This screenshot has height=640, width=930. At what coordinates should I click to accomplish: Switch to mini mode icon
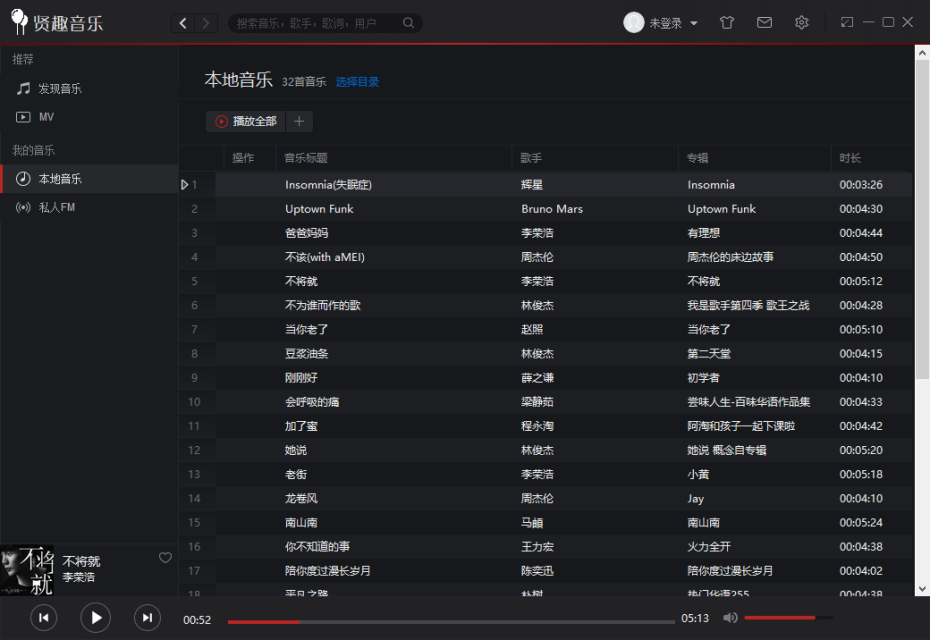tap(846, 23)
